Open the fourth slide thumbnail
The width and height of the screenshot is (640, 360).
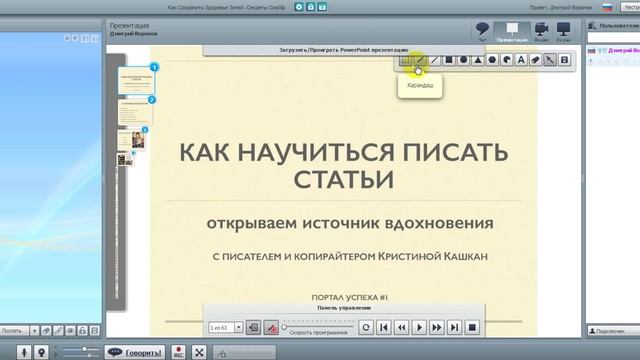click(125, 160)
